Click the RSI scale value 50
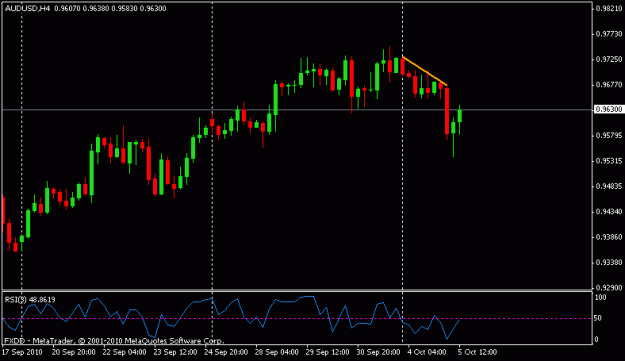 pyautogui.click(x=598, y=318)
